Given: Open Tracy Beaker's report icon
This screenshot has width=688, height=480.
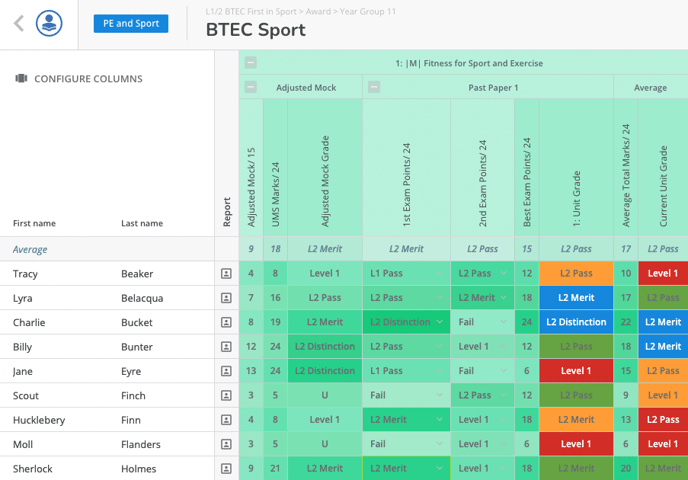Looking at the screenshot, I should [x=226, y=273].
